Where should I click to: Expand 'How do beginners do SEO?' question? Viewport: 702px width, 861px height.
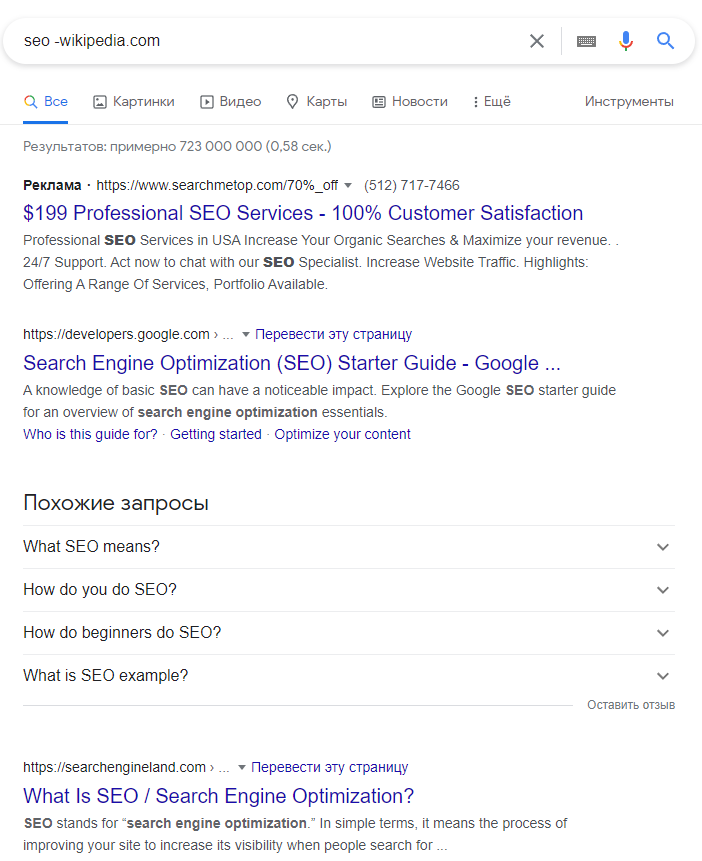point(346,633)
